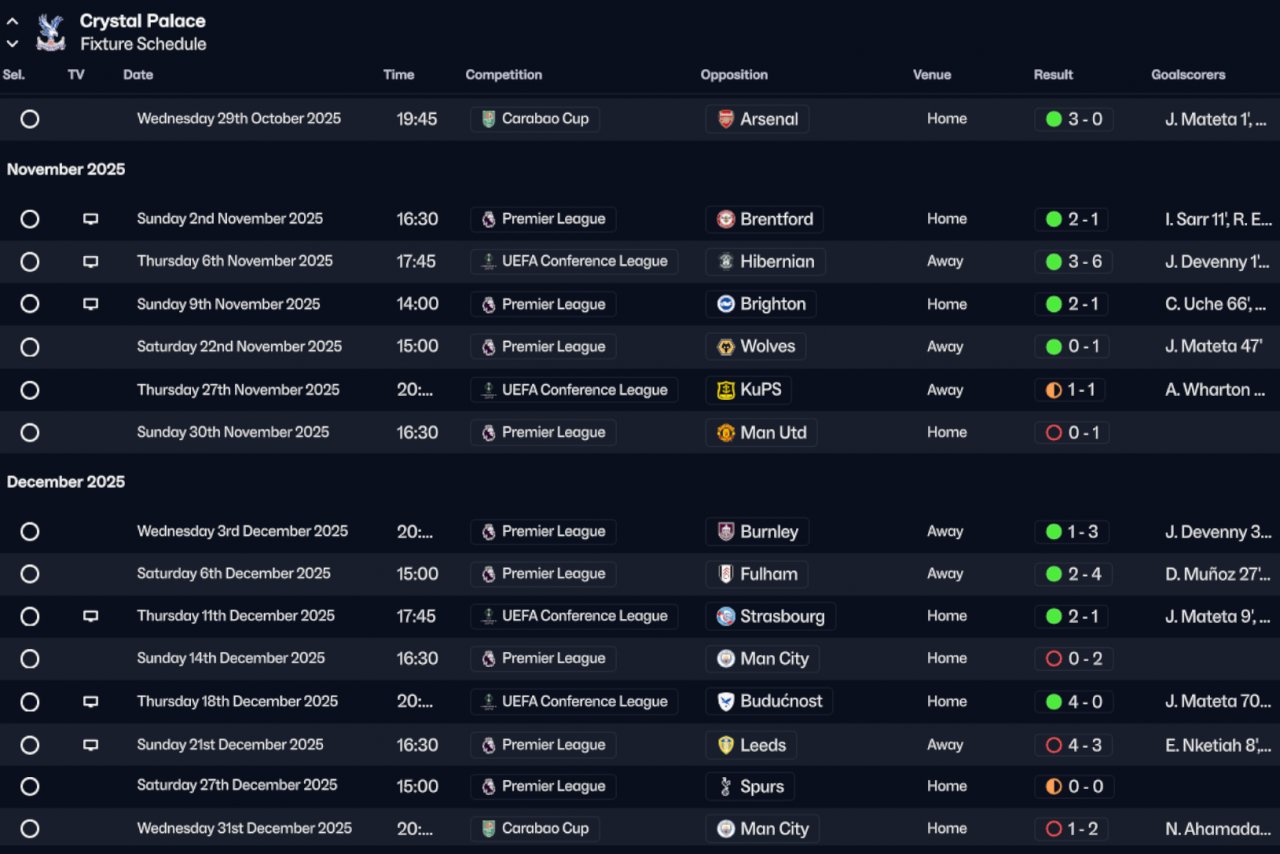Screen dimensions: 1280x854
Task: Open the 0 - 0 result against Spurs
Action: click(1074, 786)
